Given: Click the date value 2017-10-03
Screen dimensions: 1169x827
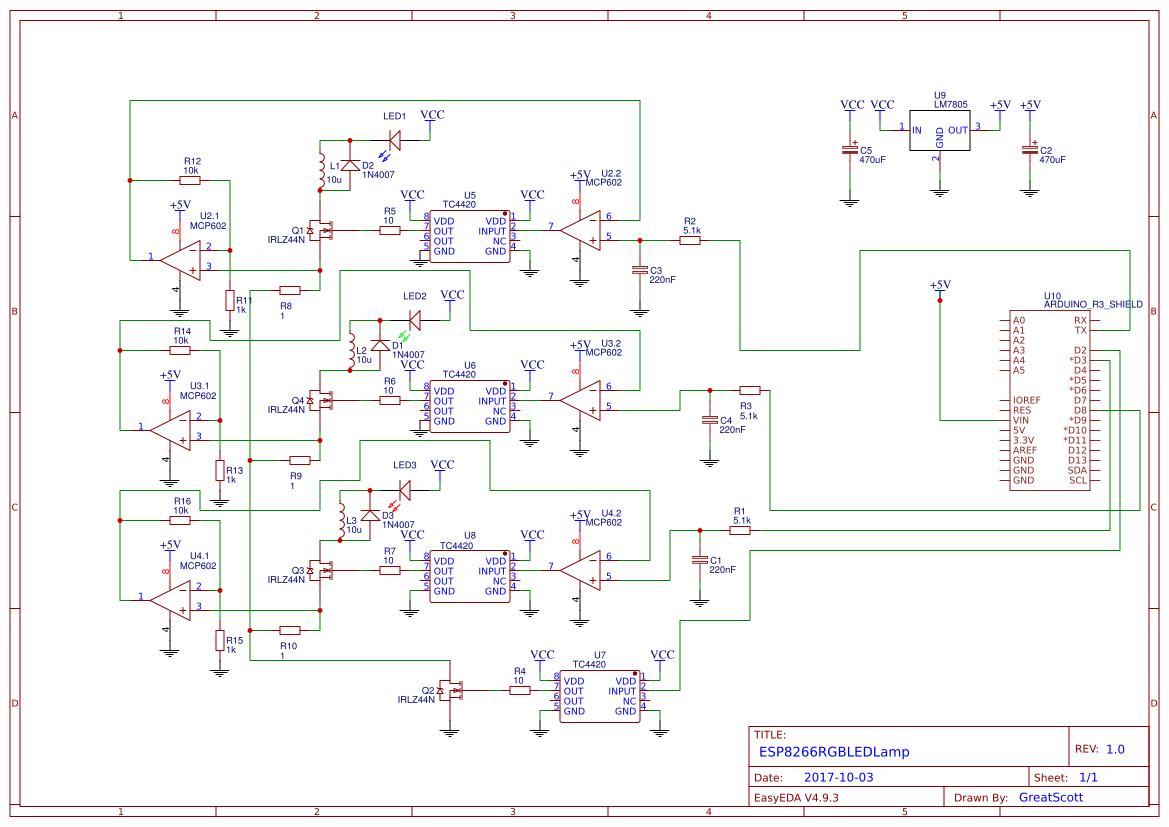Looking at the screenshot, I should (838, 777).
